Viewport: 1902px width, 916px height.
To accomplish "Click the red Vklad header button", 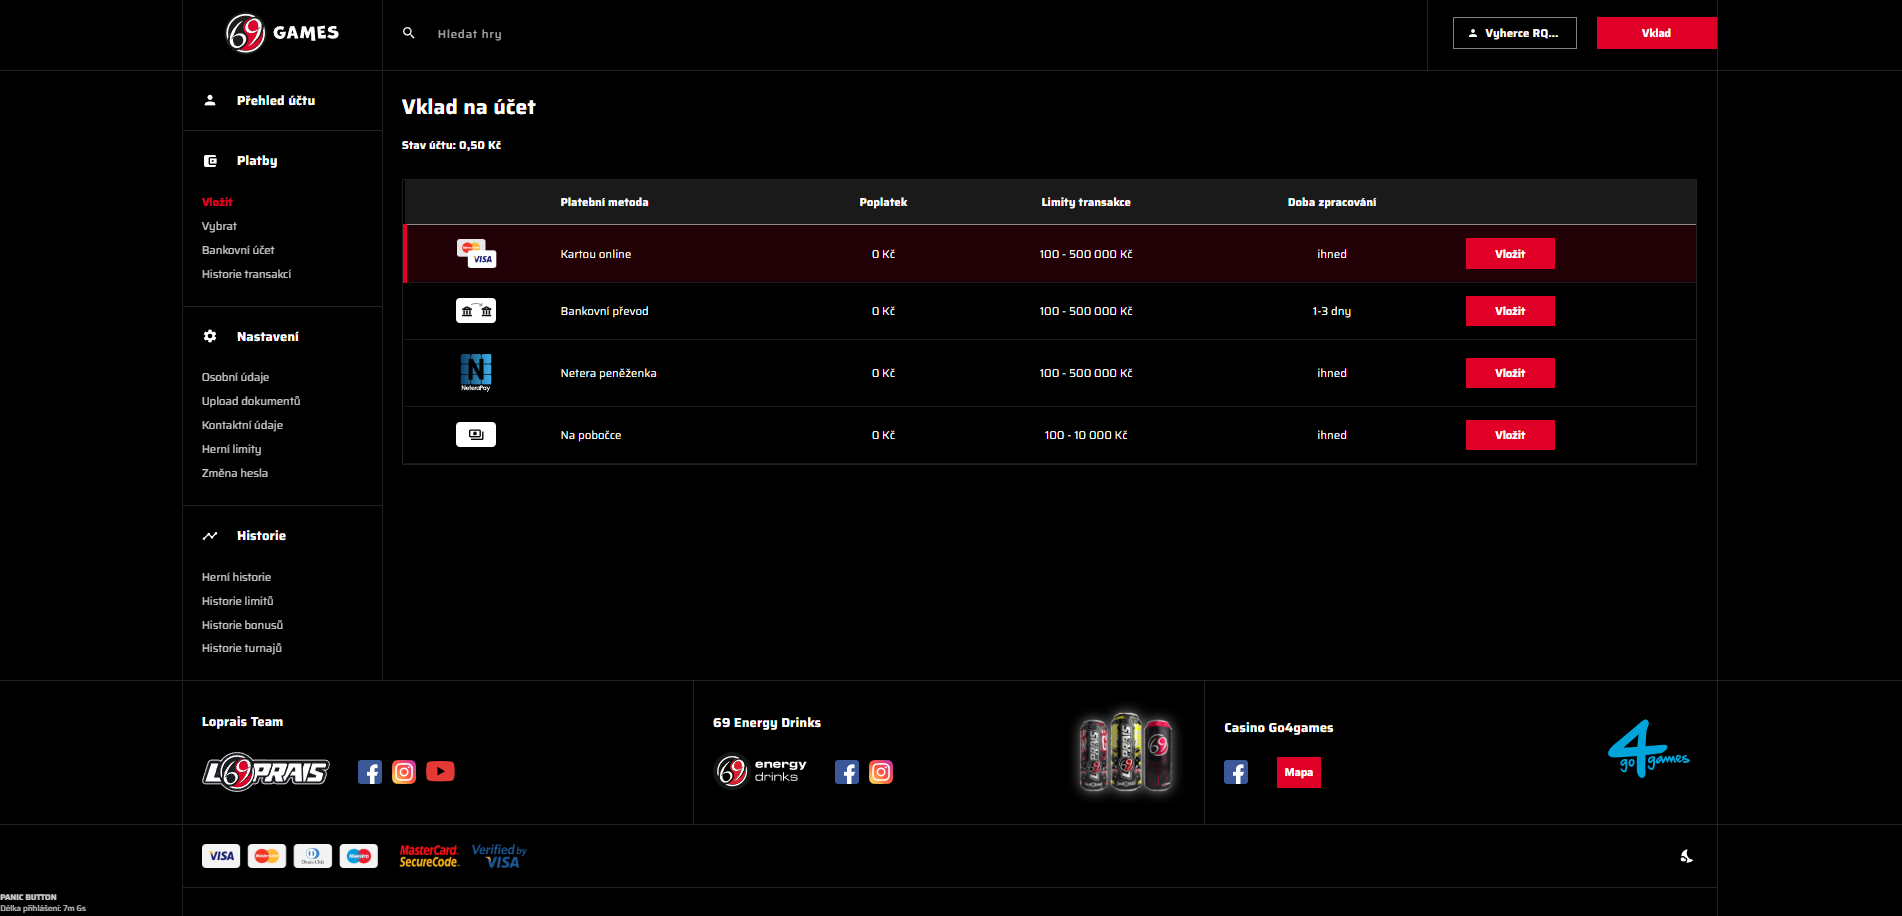I will coord(1656,33).
